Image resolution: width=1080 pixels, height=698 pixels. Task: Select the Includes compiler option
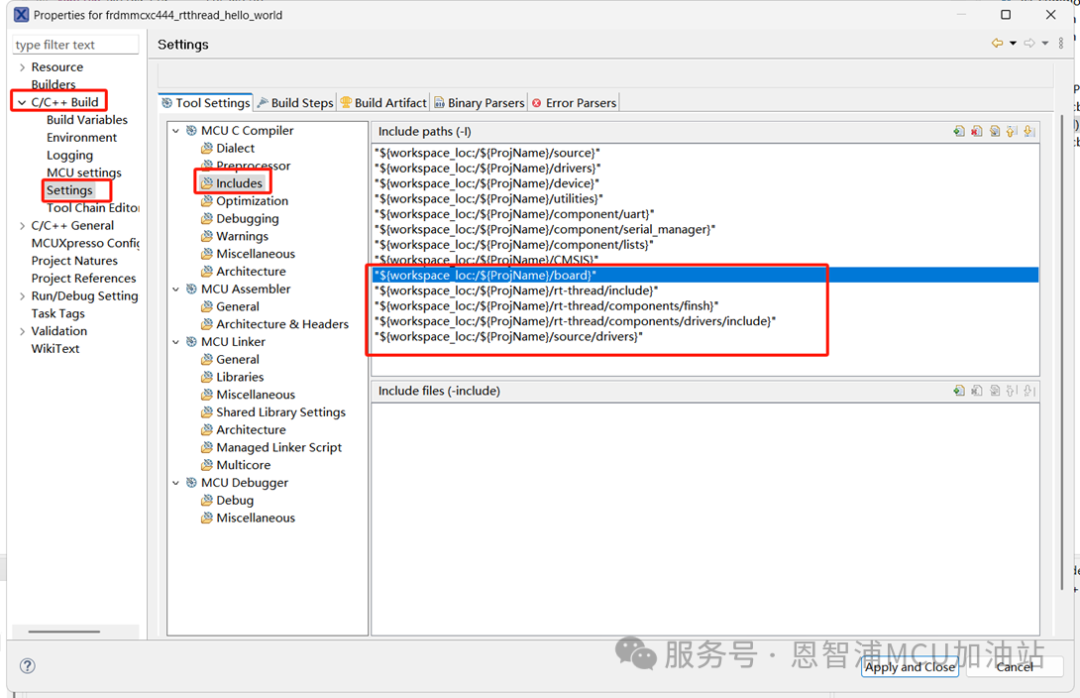[x=239, y=183]
